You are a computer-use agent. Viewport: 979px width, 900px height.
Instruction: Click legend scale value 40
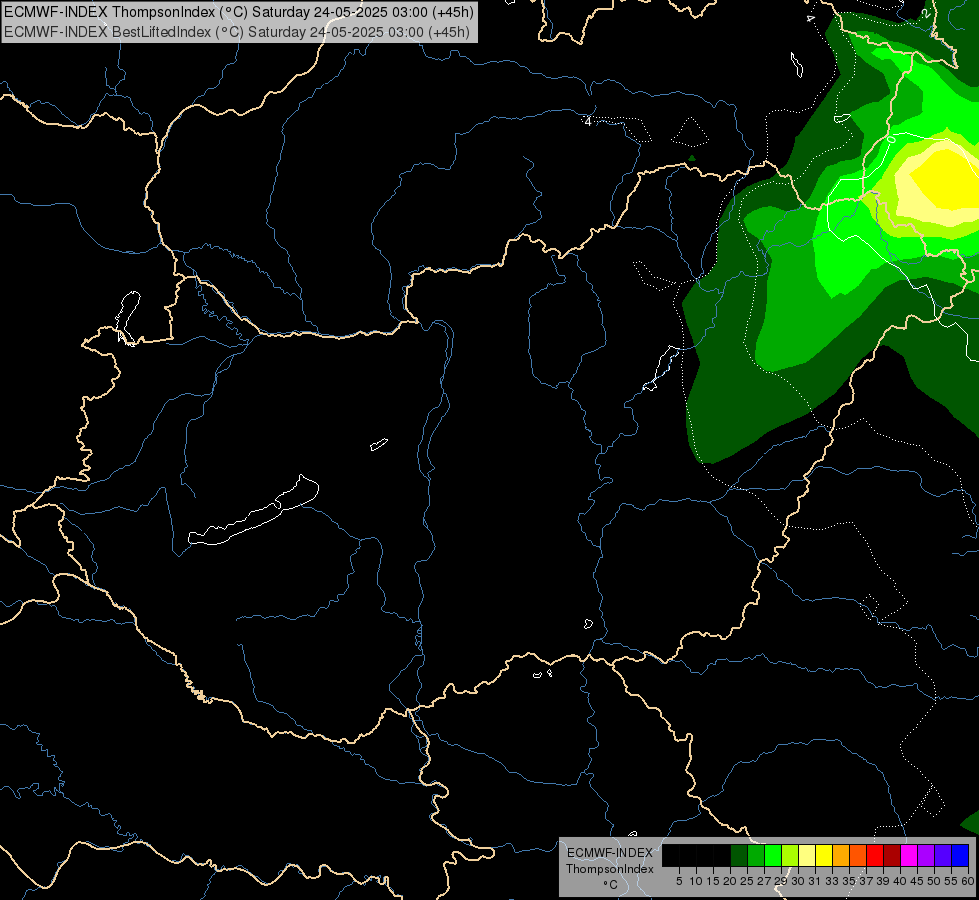(900, 881)
